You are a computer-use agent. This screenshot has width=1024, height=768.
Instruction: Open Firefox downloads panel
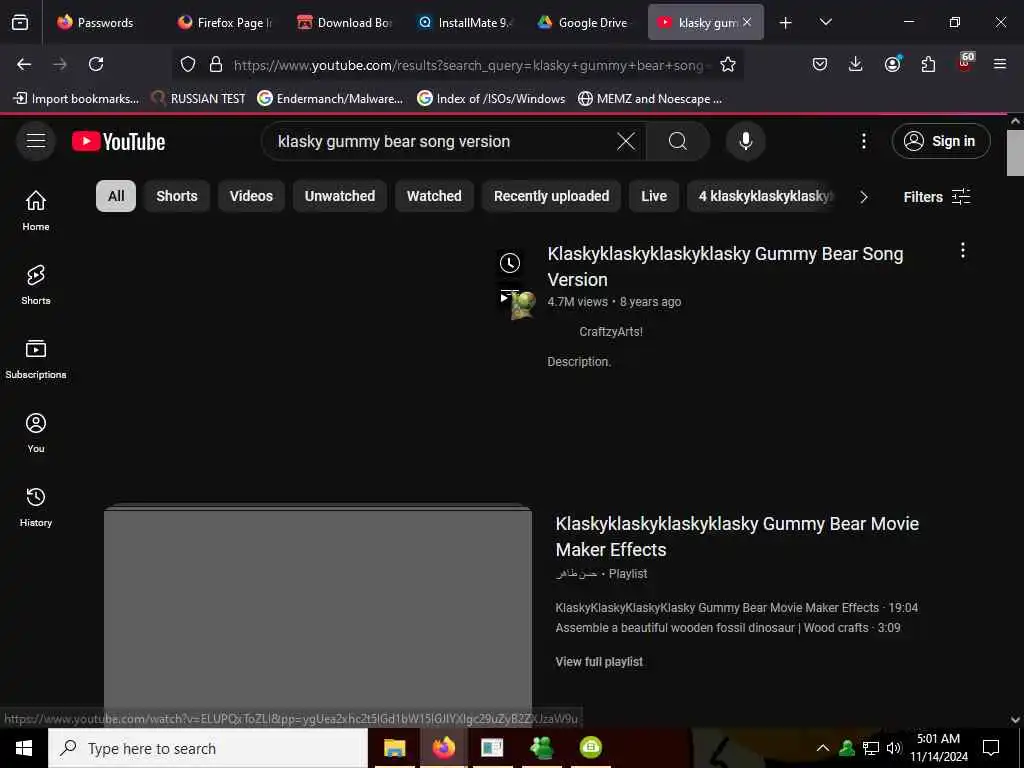pyautogui.click(x=856, y=64)
